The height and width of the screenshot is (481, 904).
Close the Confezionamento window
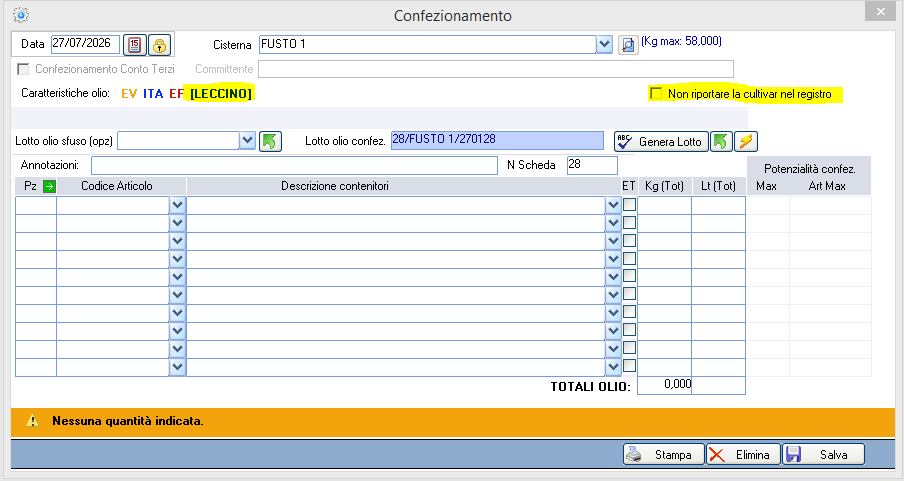coord(880,12)
